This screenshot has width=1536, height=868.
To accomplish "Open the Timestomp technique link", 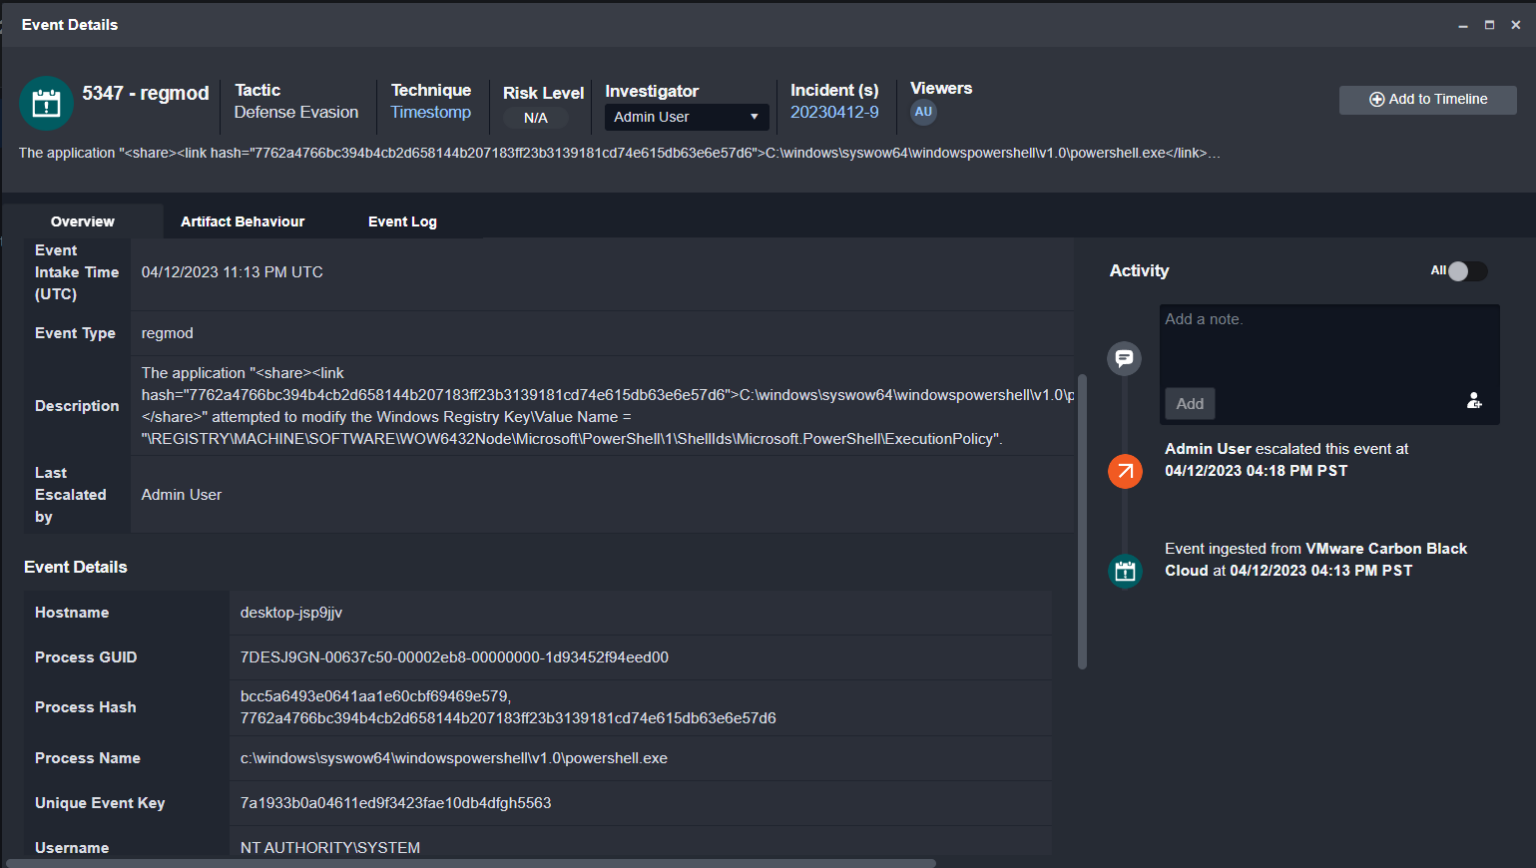I will coord(431,112).
